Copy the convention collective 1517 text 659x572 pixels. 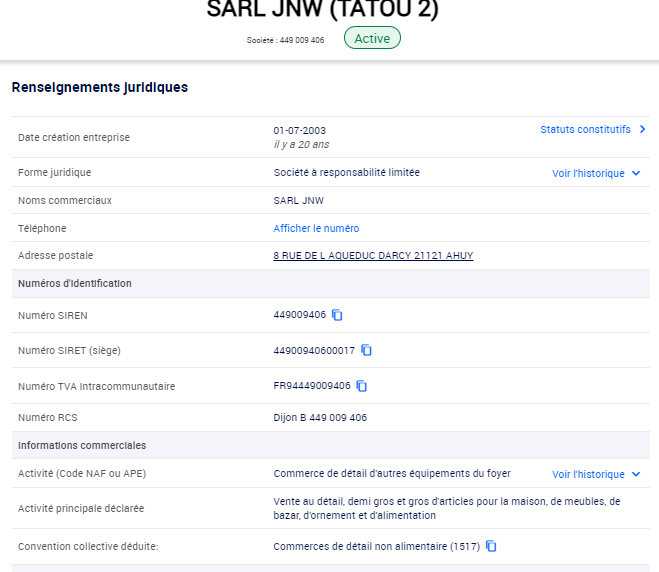(491, 546)
